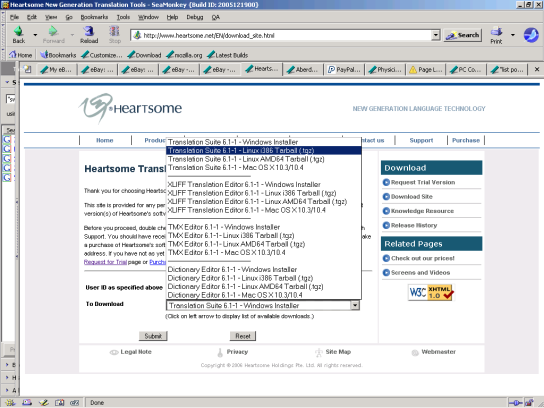Click the To Download combo box arrow
This screenshot has height=408, width=544.
[x=355, y=305]
